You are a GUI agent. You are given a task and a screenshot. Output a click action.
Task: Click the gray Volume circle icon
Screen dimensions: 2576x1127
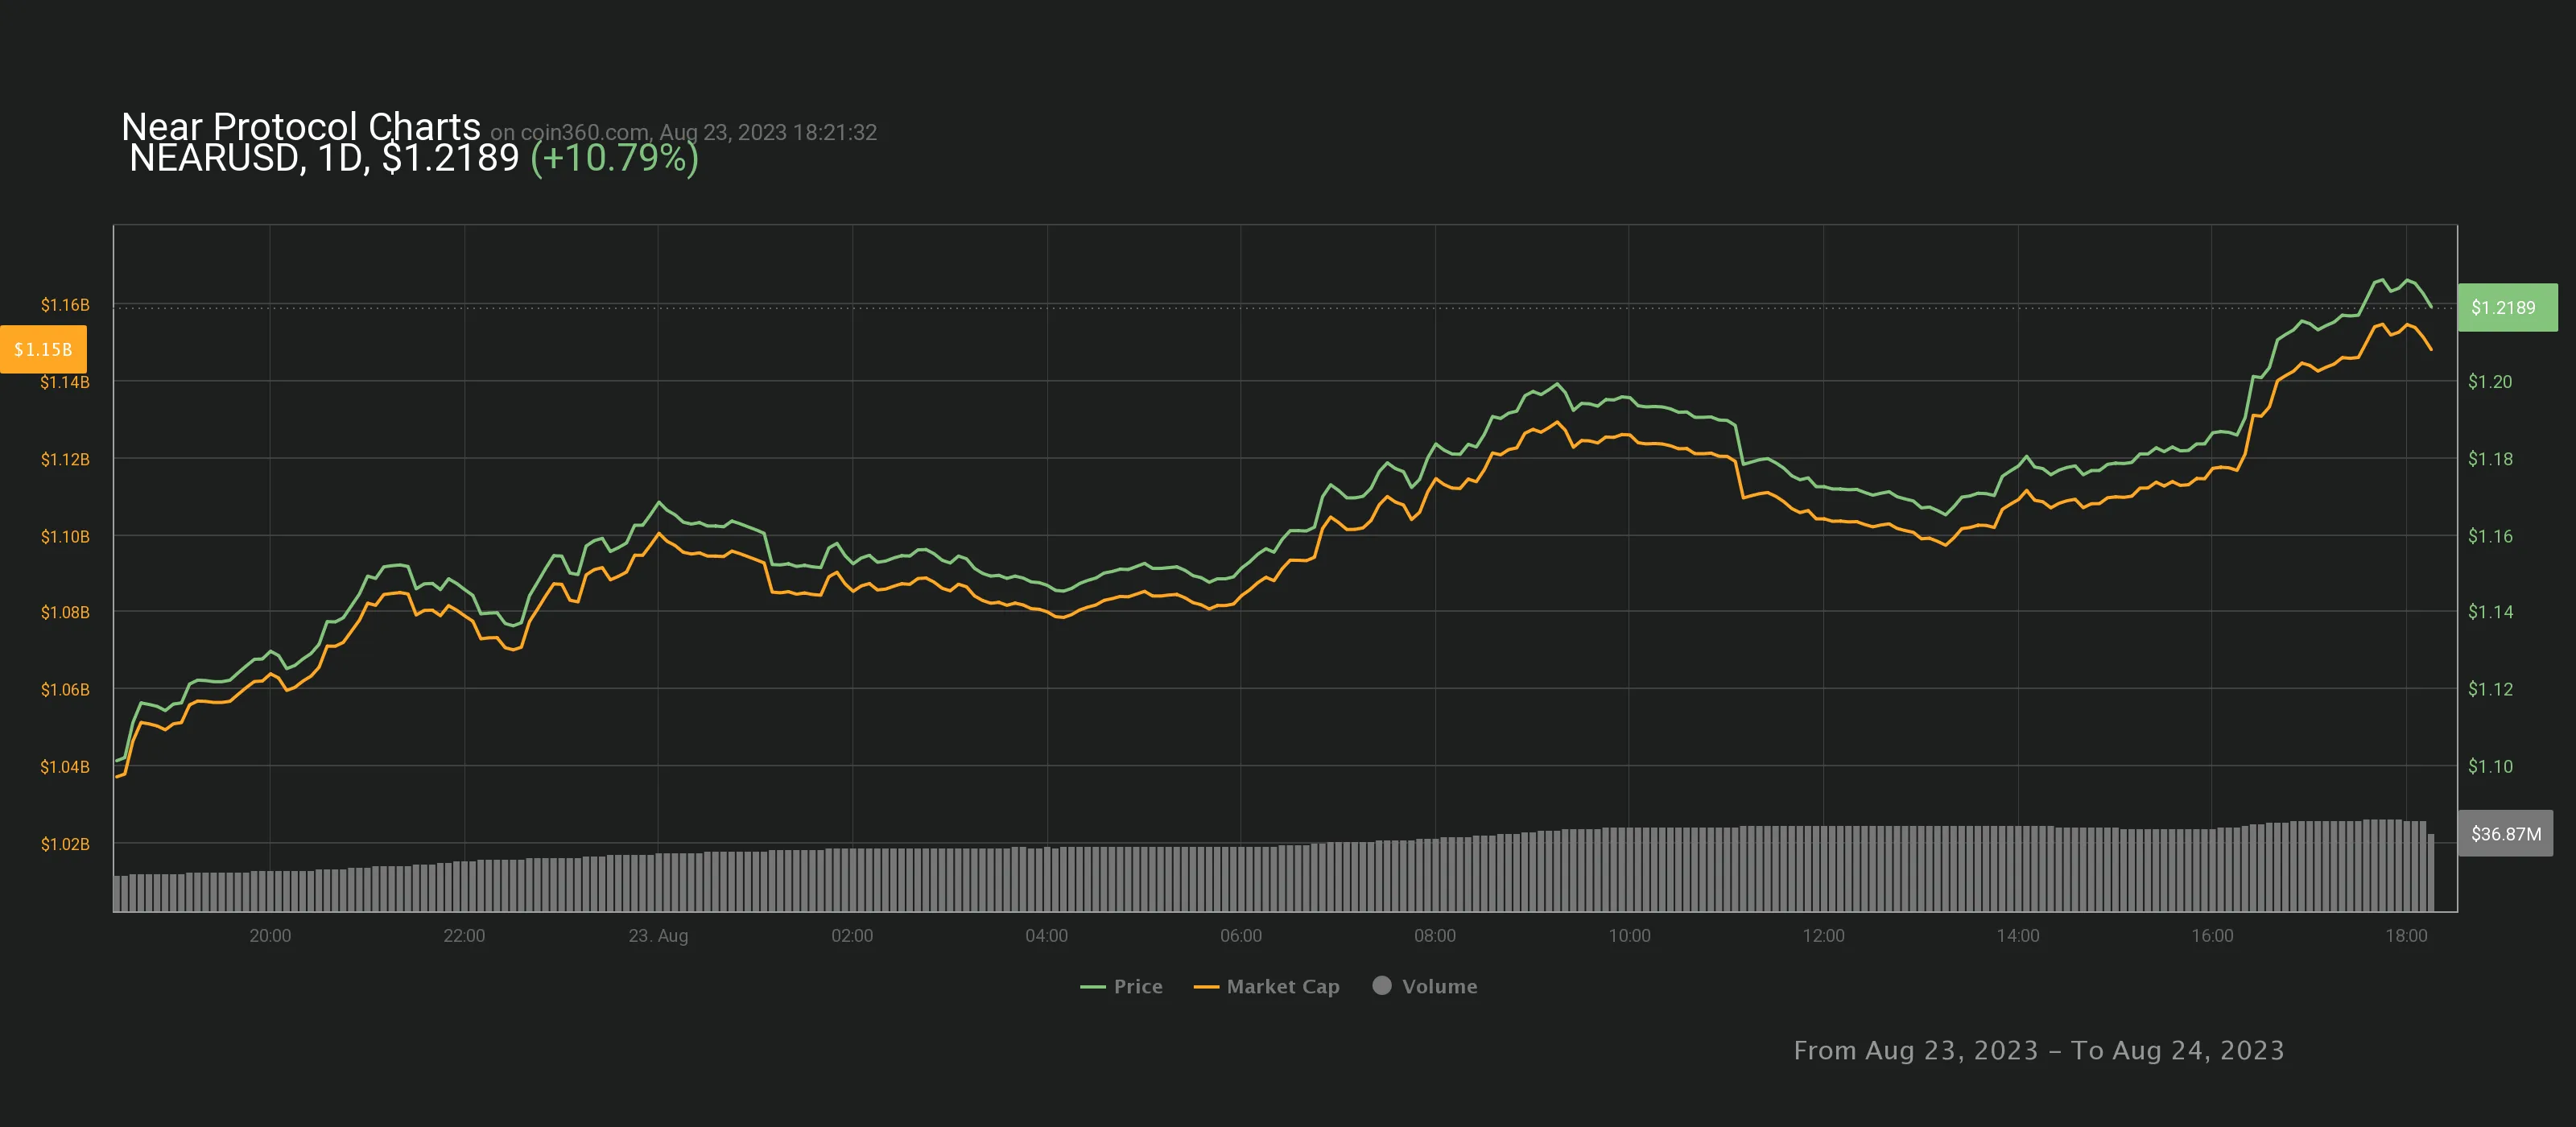point(1382,985)
